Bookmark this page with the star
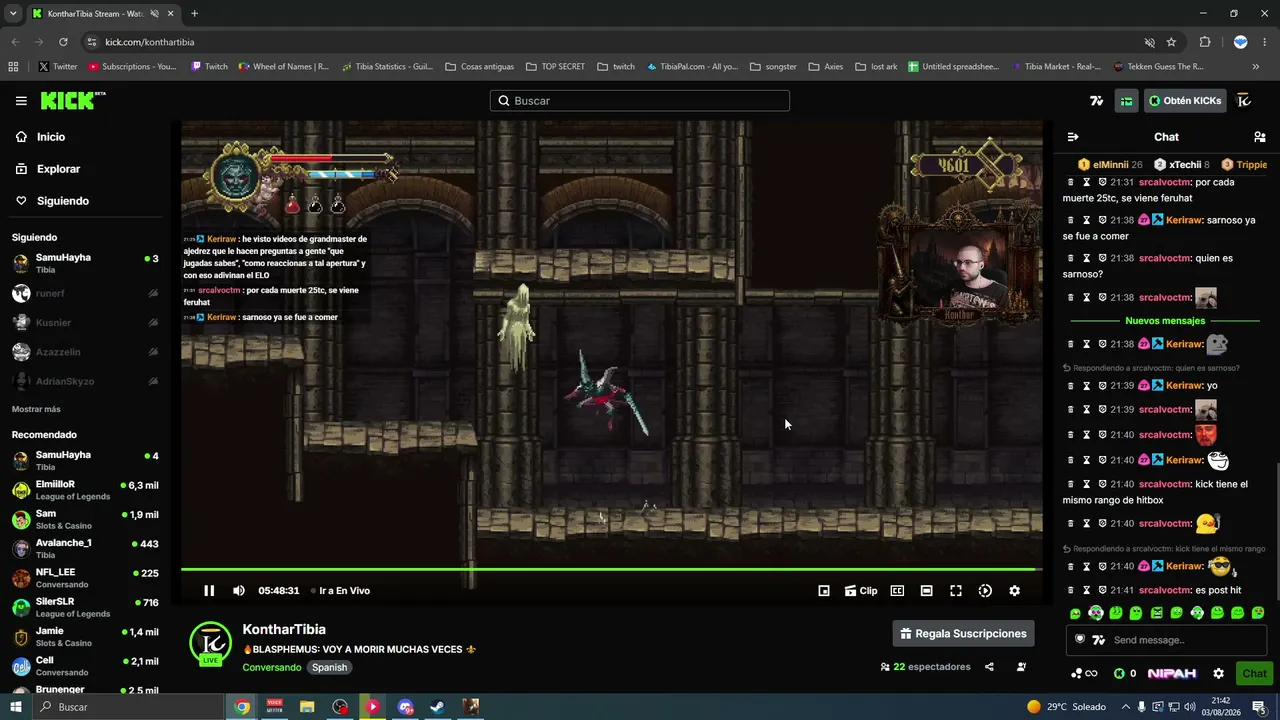This screenshot has width=1280, height=720. coord(1171,42)
